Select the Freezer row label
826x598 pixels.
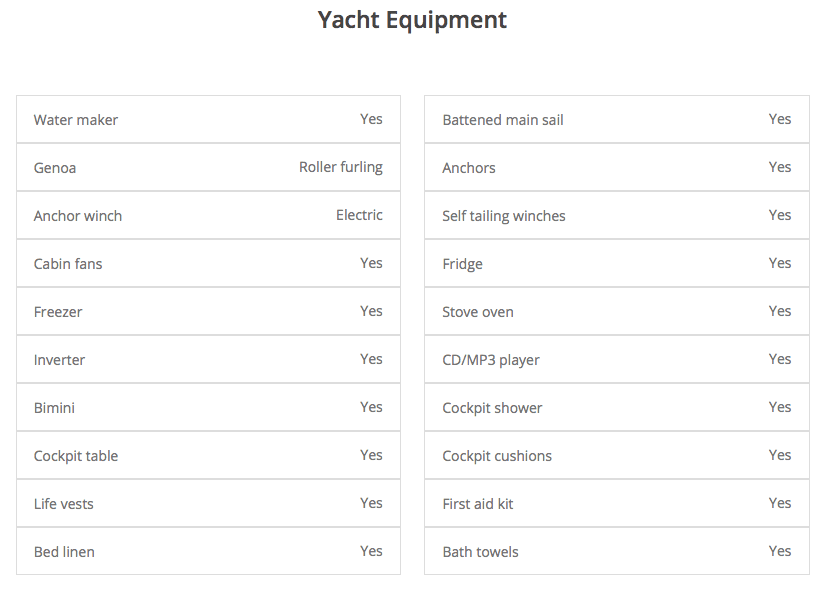(58, 312)
